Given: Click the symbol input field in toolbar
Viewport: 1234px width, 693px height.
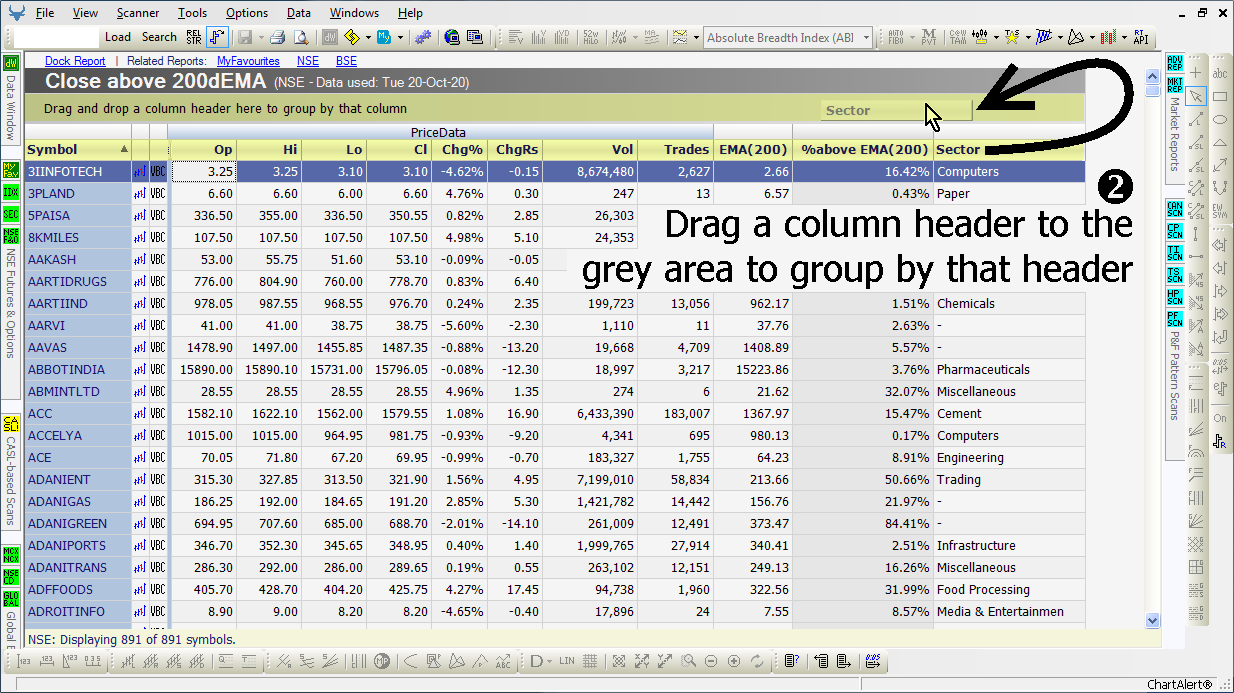Looking at the screenshot, I should pos(57,37).
